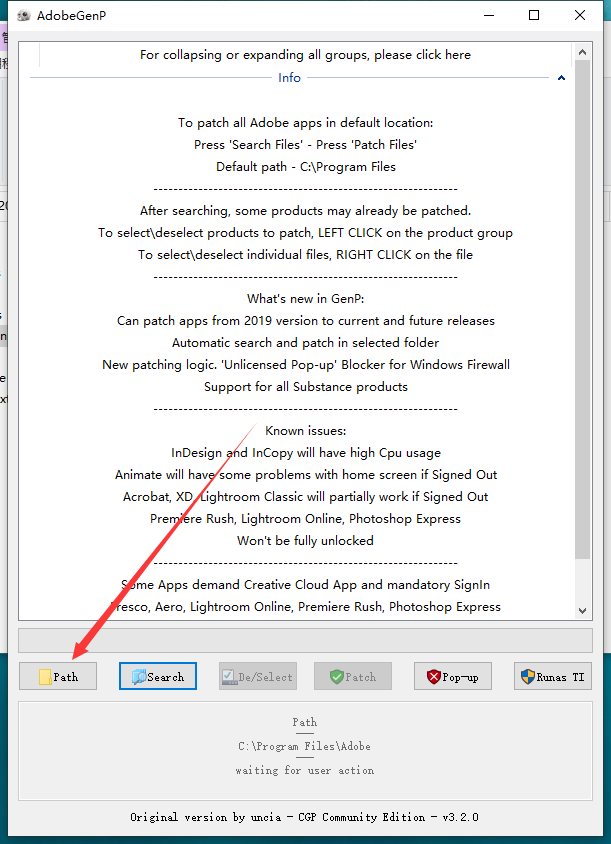Screen dimensions: 611x844
Task: Click the vertical scrollbar thumb
Action: pos(582,310)
